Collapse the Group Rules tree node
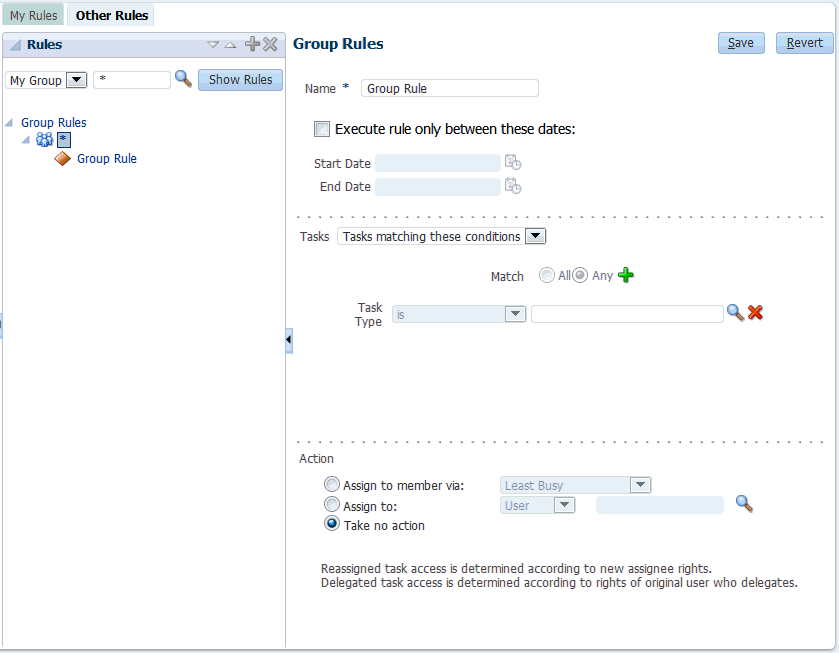 pos(10,123)
